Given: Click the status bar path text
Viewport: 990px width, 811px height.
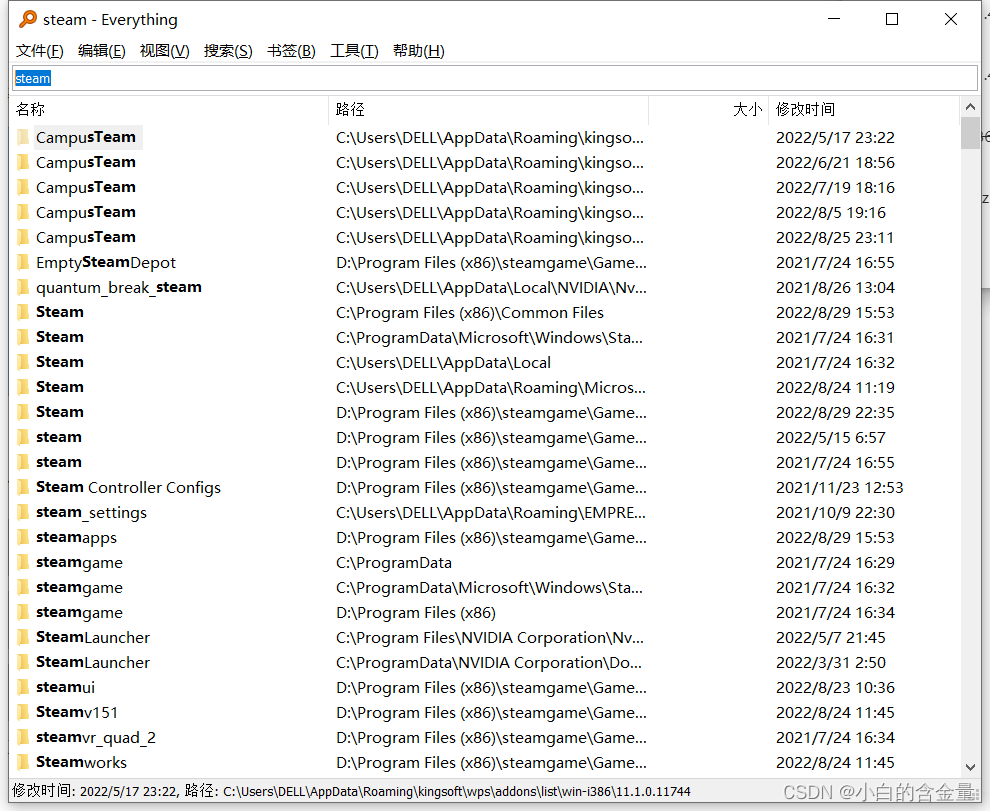Looking at the screenshot, I should pos(456,791).
